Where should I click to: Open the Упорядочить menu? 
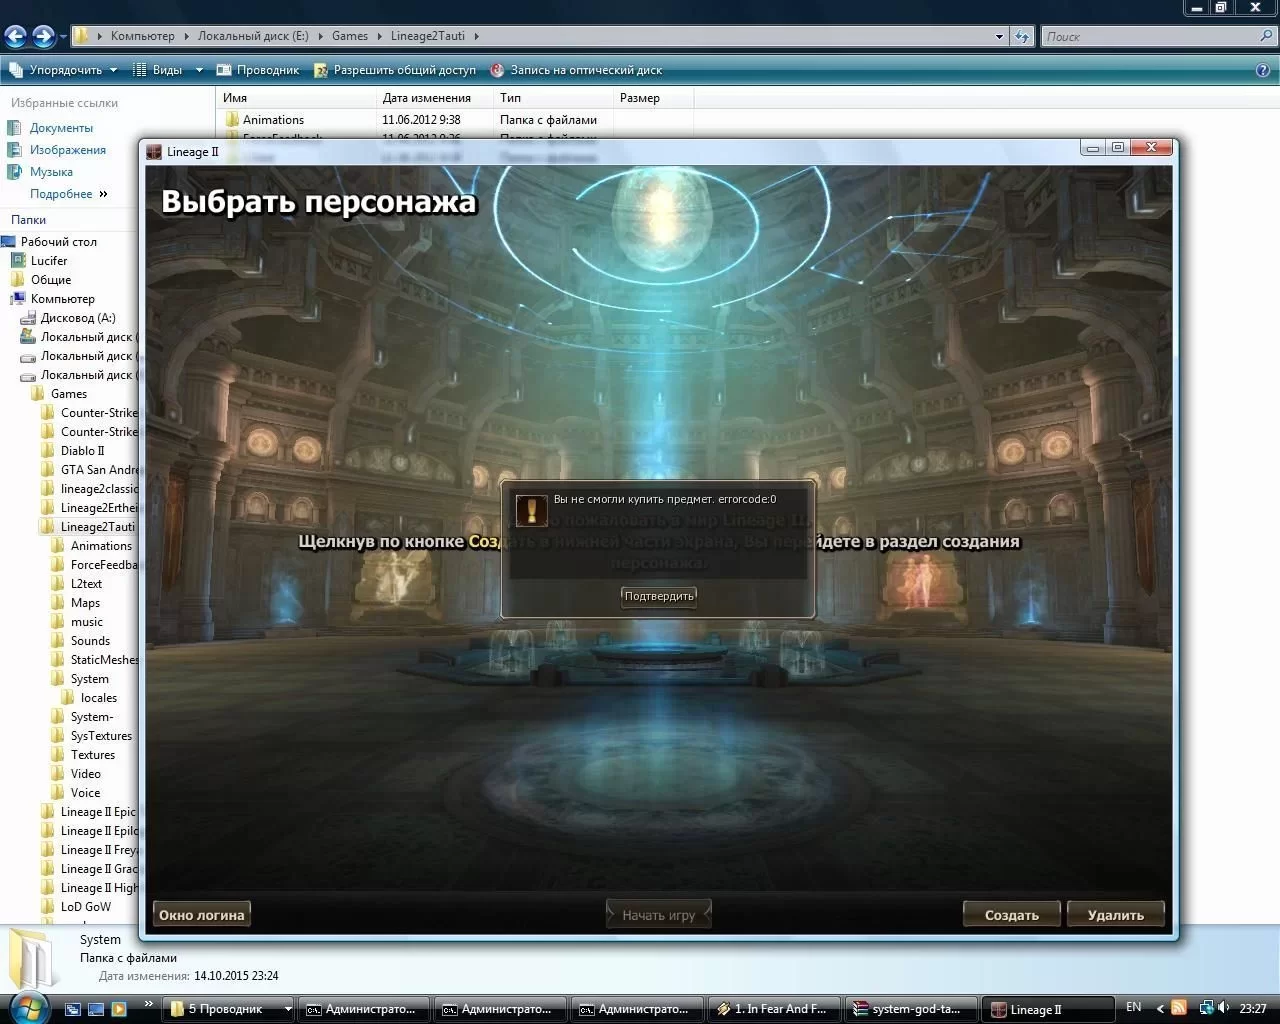tap(63, 70)
